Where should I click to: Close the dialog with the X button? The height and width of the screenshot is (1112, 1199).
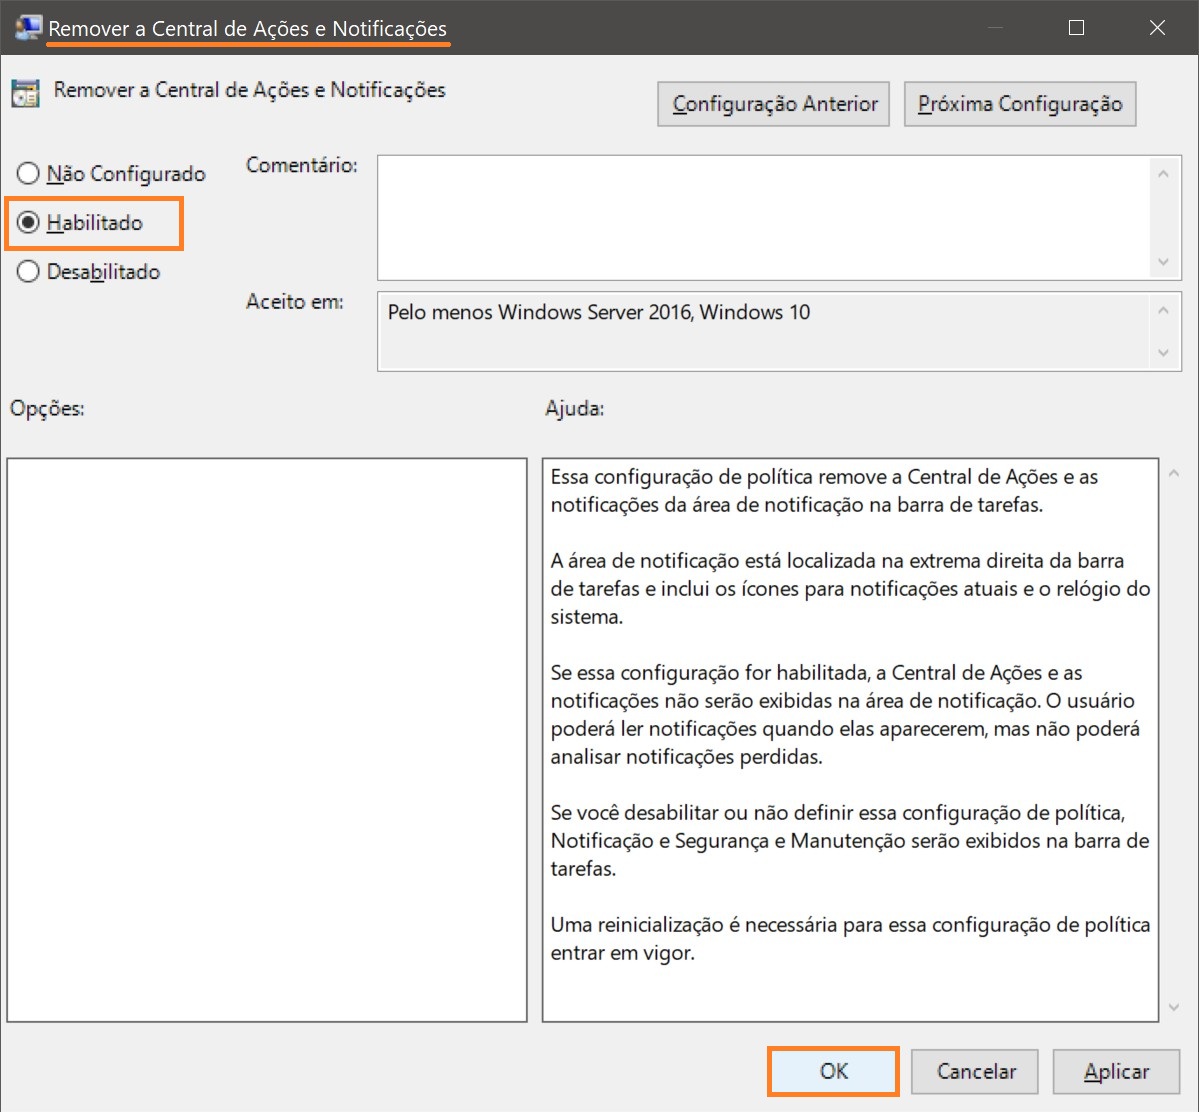[x=1157, y=28]
